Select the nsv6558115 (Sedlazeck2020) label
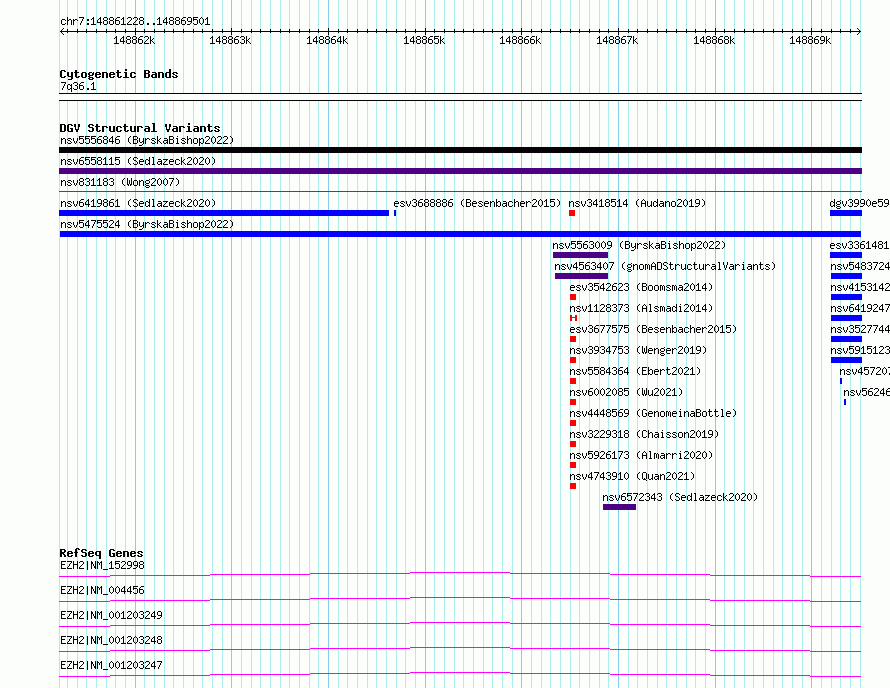 [138, 161]
